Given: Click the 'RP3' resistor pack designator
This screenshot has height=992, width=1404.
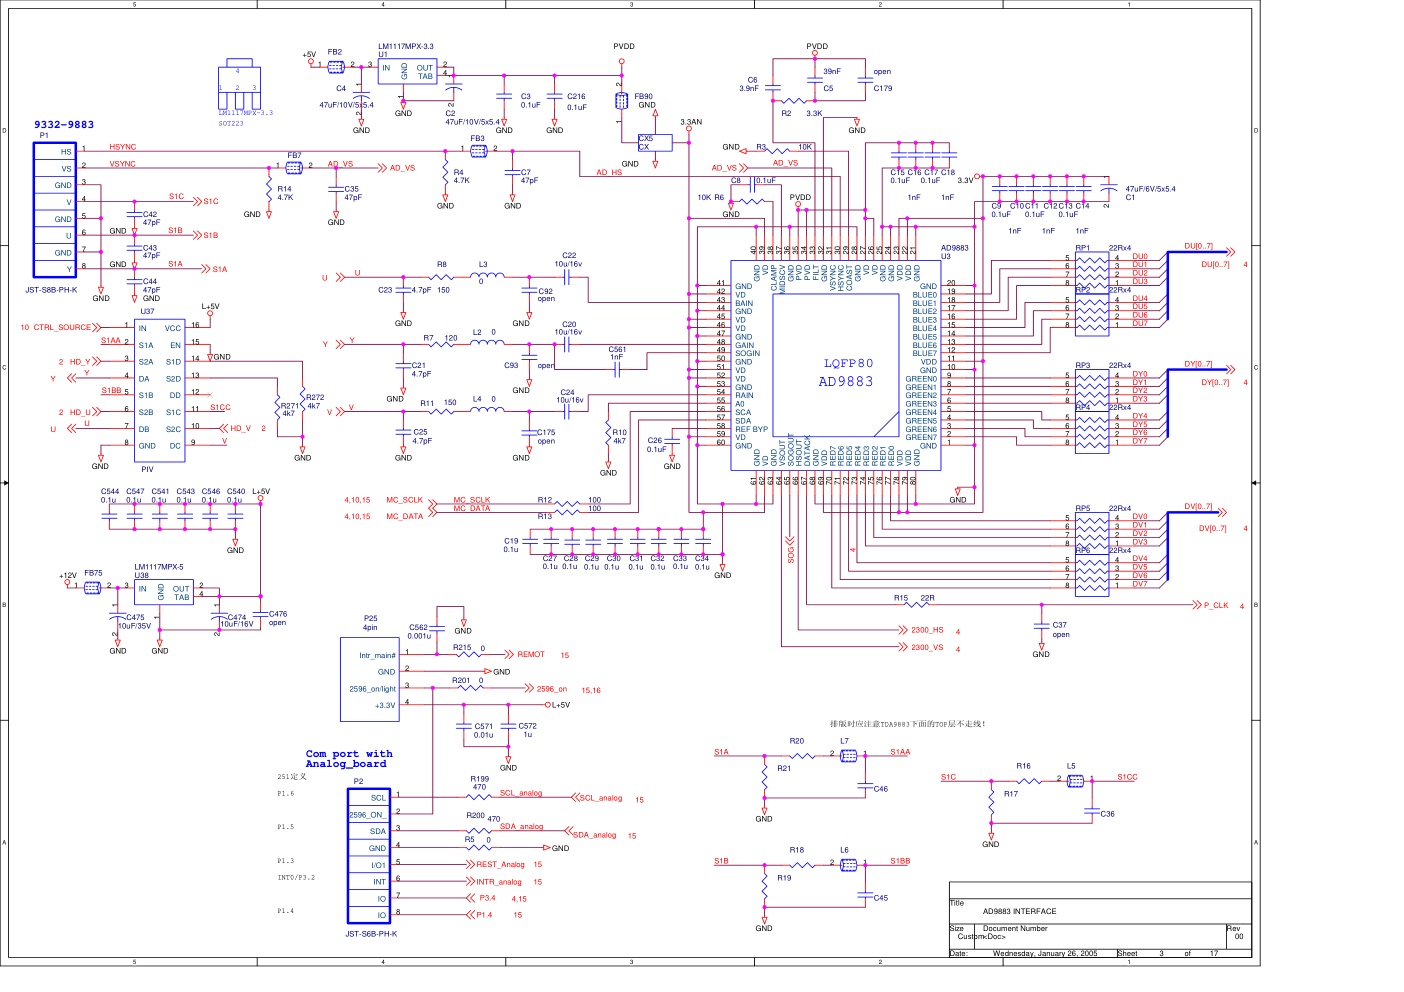Looking at the screenshot, I should pos(1083,366).
